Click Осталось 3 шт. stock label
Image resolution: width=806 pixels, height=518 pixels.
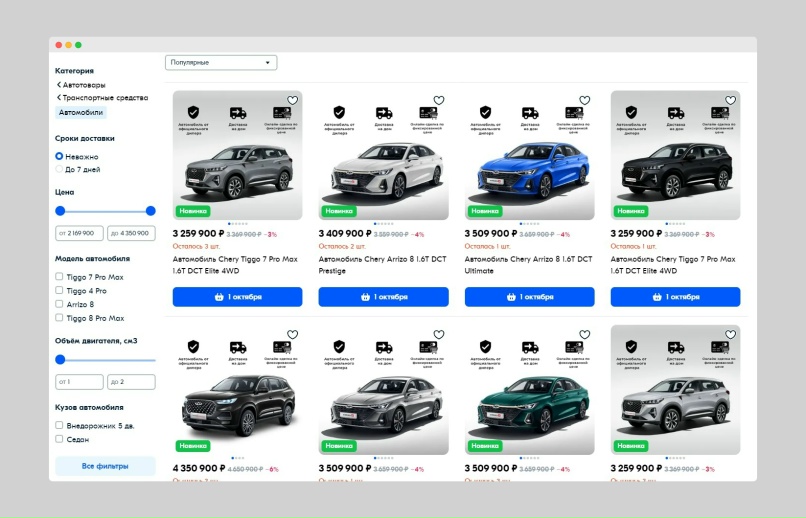point(196,246)
